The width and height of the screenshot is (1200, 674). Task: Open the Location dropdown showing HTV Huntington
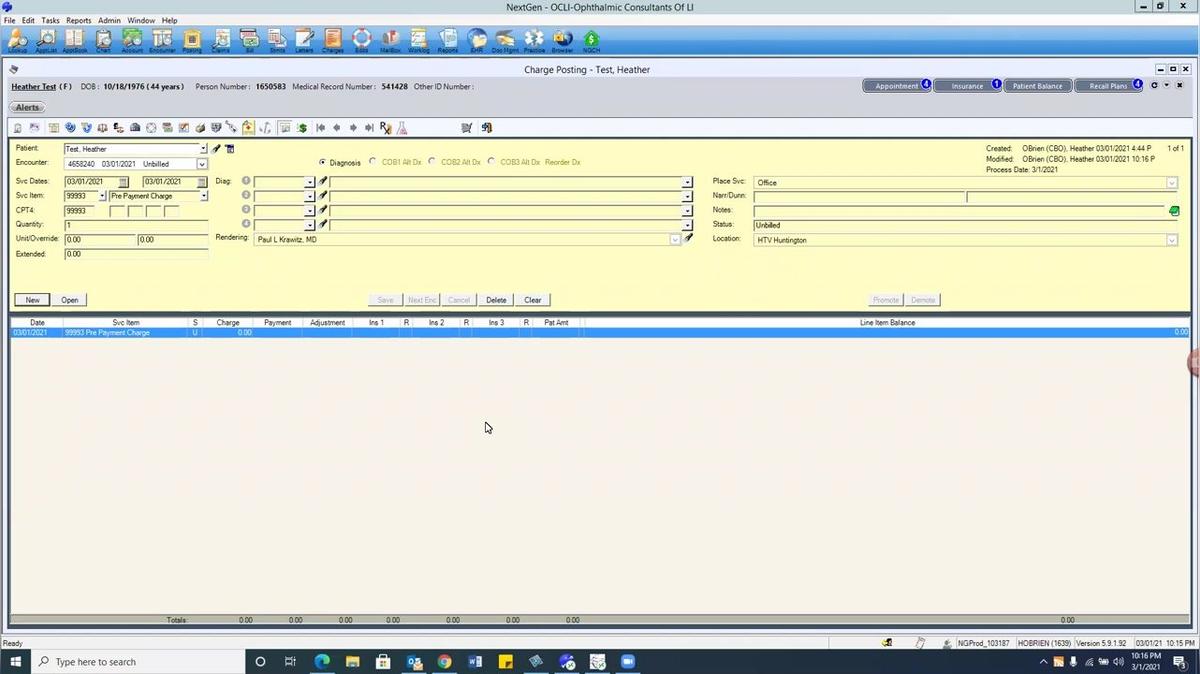(x=1171, y=240)
